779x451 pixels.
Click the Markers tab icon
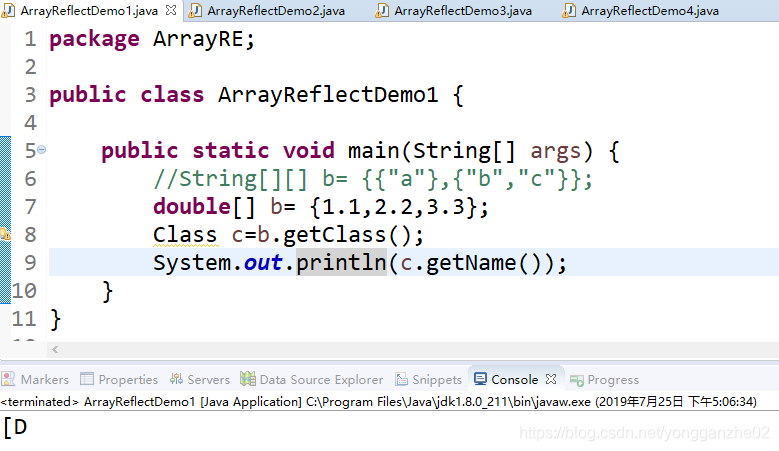pyautogui.click(x=8, y=379)
